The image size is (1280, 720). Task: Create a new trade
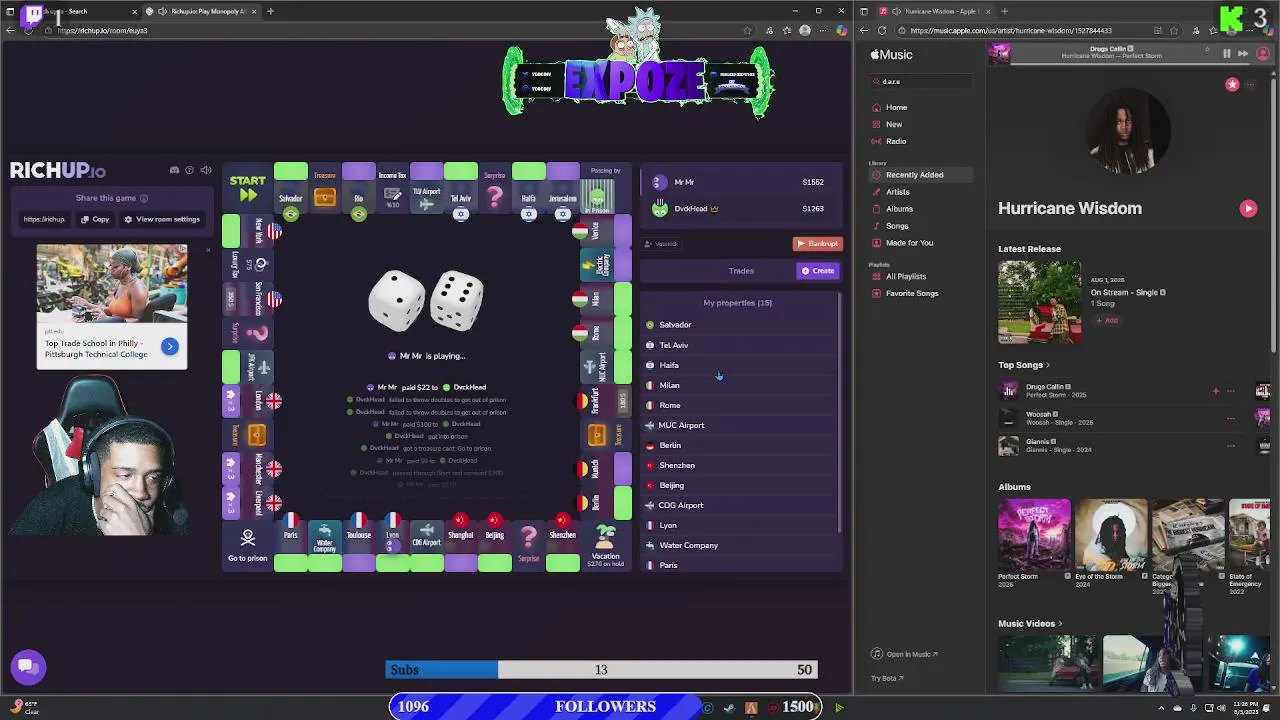point(817,270)
